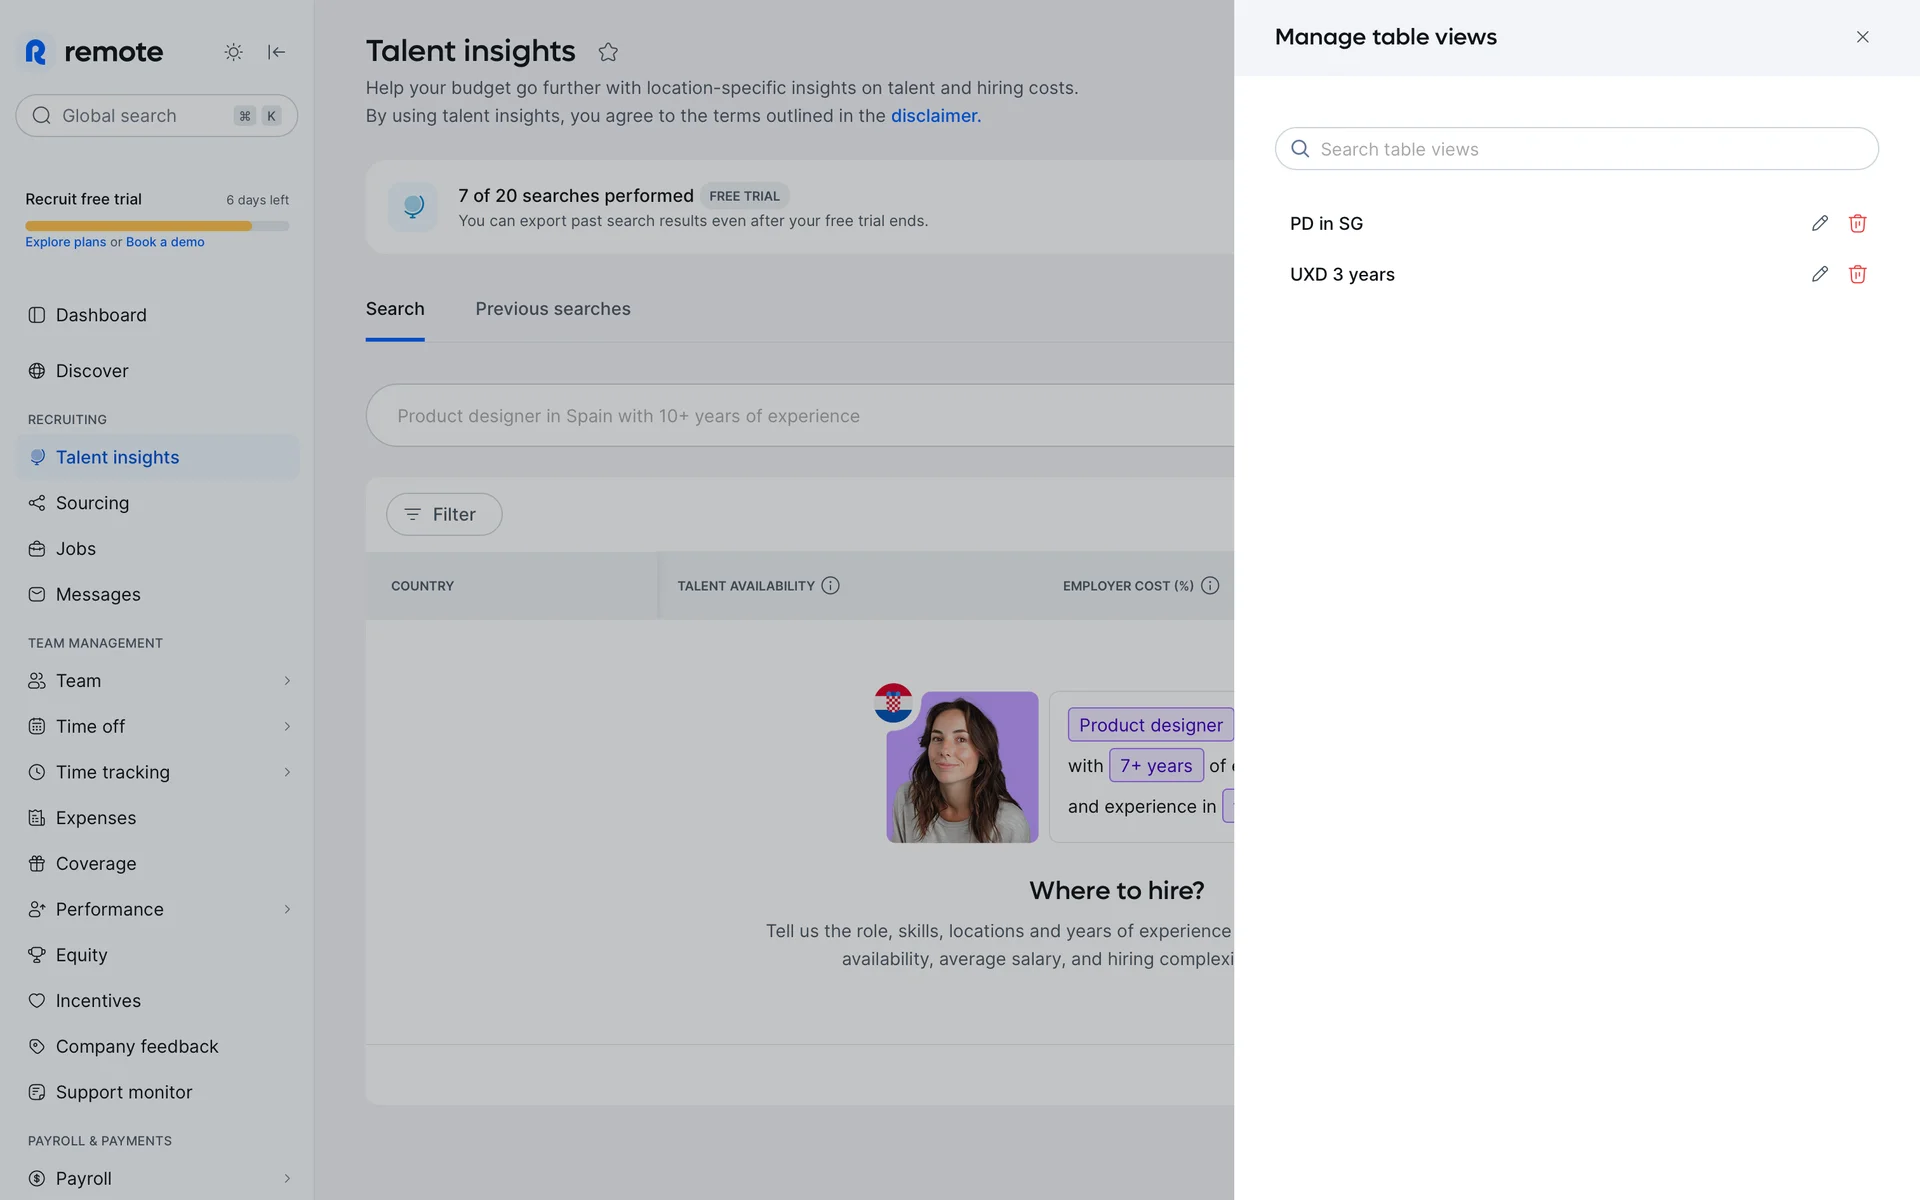
Task: Collapse the sidebar navigation
Action: (277, 52)
